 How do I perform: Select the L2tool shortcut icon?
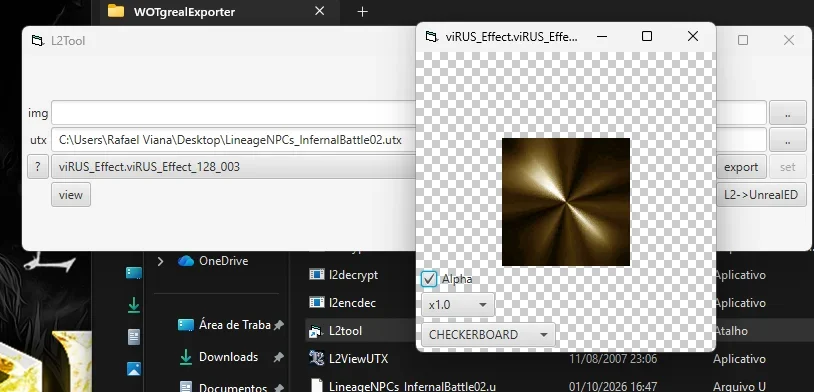coord(316,331)
